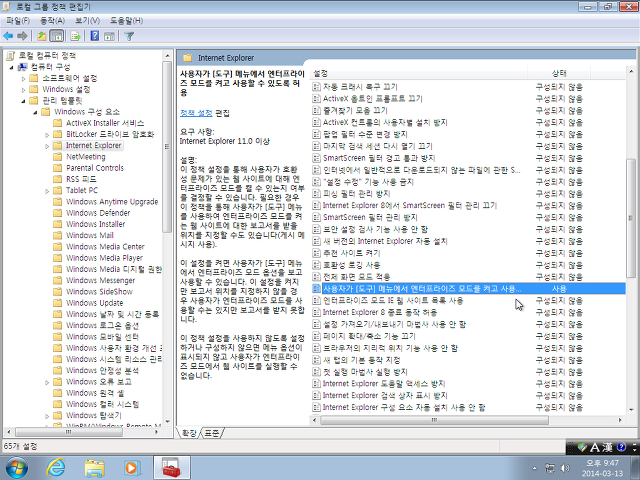The height and width of the screenshot is (480, 640).
Task: Click the toolbox MMC taskbar button
Action: click(171, 468)
